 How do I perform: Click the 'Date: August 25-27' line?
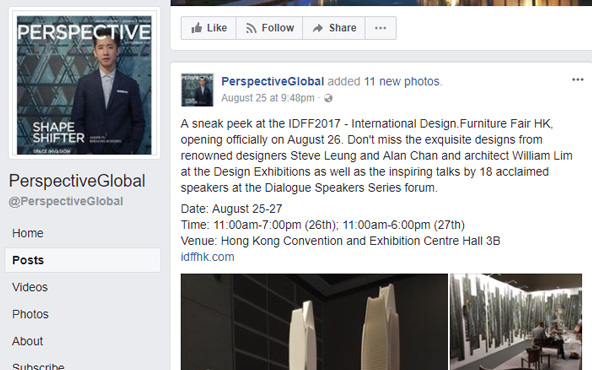point(231,209)
